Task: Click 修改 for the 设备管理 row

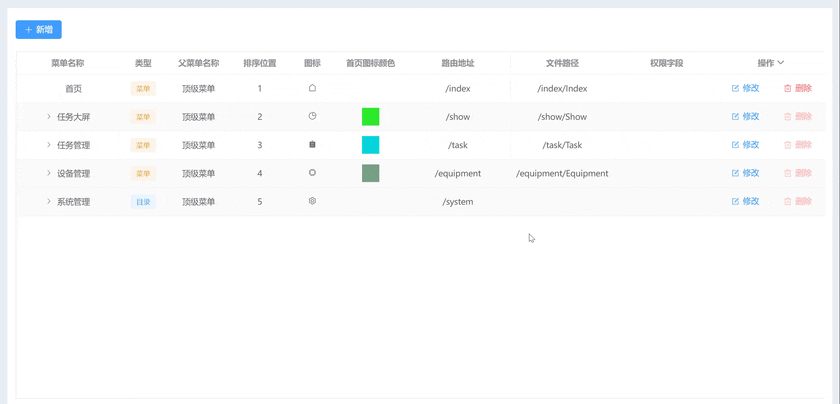Action: (x=745, y=173)
